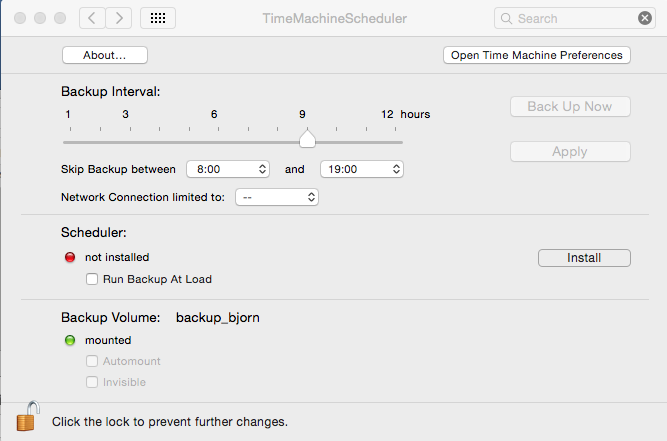
Task: Click the red not installed status indicator
Action: (x=70, y=257)
